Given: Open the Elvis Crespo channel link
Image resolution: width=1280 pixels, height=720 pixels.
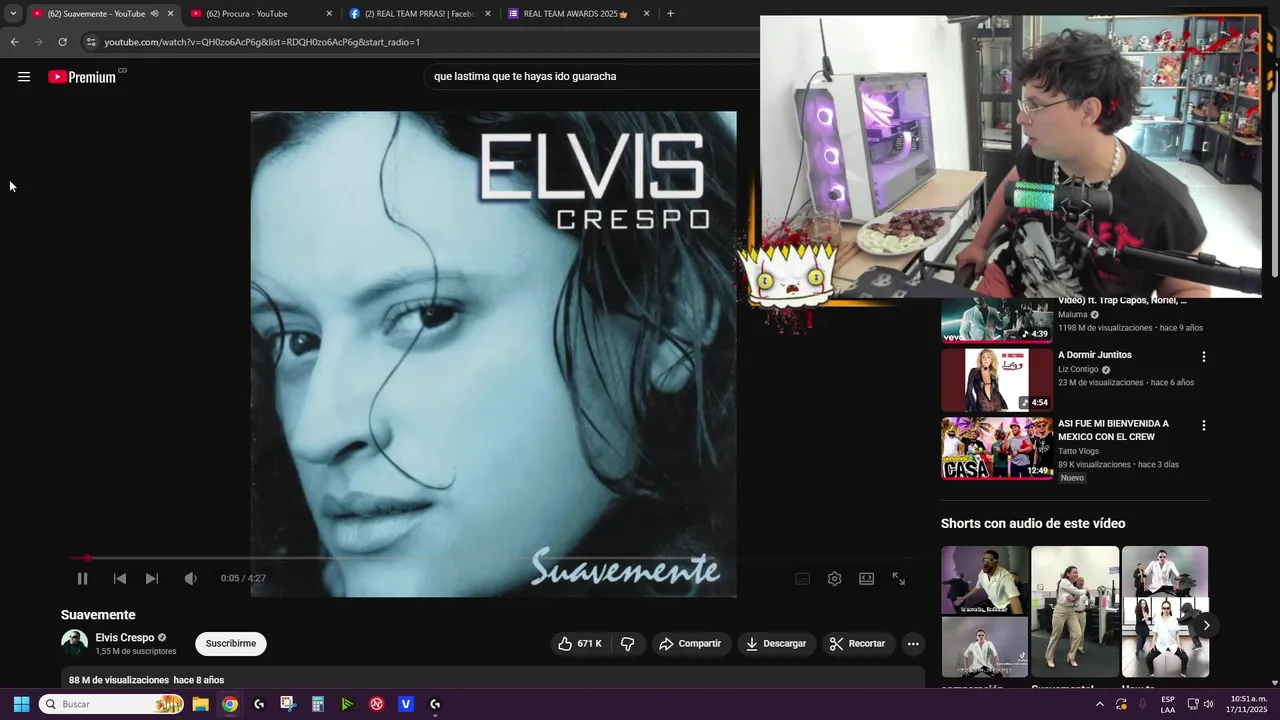Looking at the screenshot, I should (x=125, y=638).
